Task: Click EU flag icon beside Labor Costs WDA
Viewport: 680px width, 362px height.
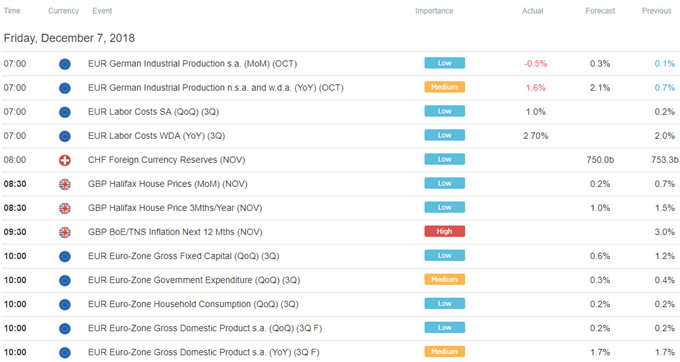Action: [65, 137]
